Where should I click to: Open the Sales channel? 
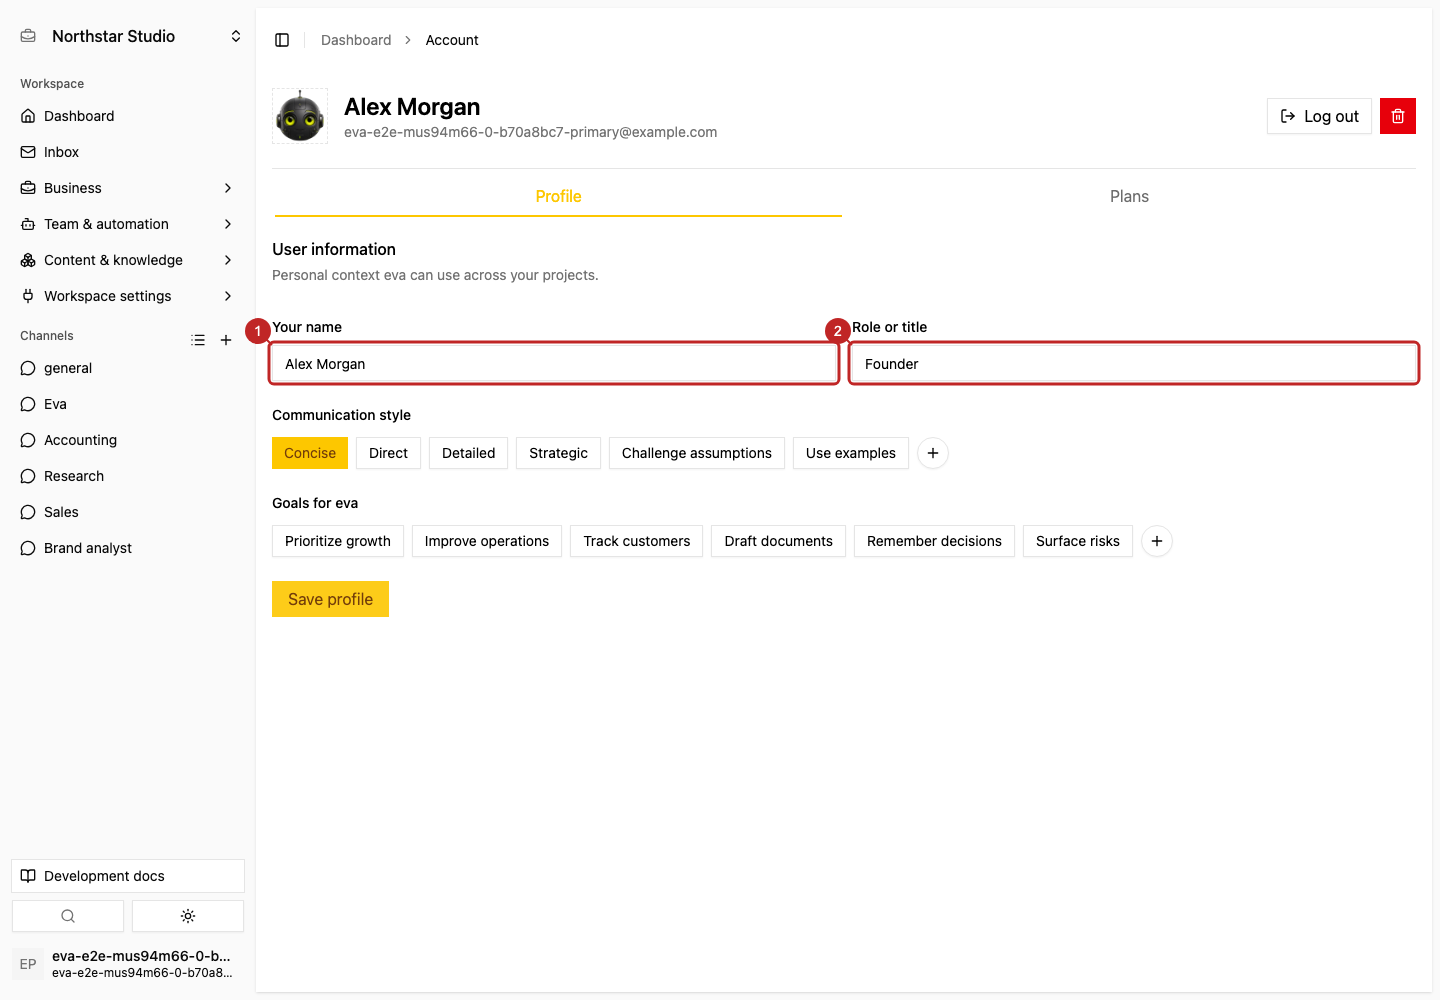coord(128,512)
